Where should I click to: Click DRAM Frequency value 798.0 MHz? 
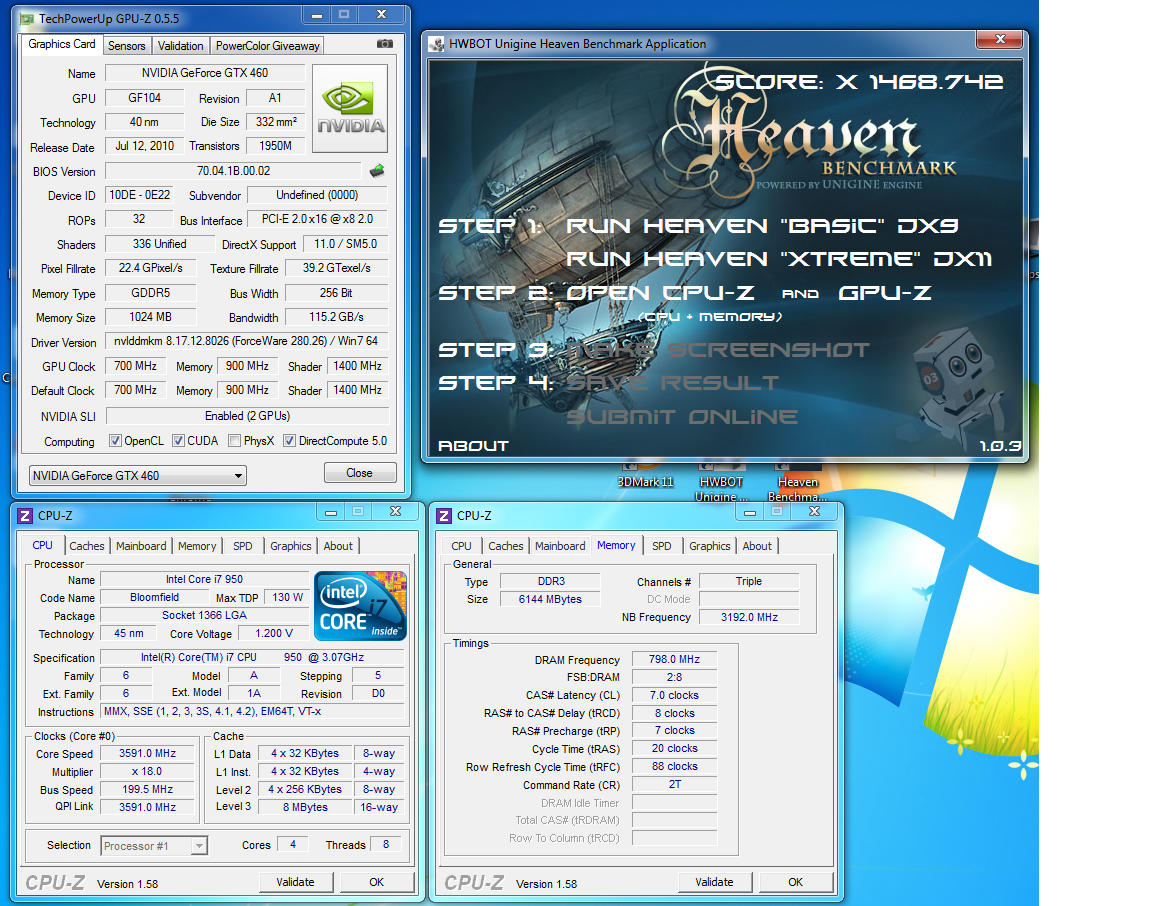coord(674,659)
